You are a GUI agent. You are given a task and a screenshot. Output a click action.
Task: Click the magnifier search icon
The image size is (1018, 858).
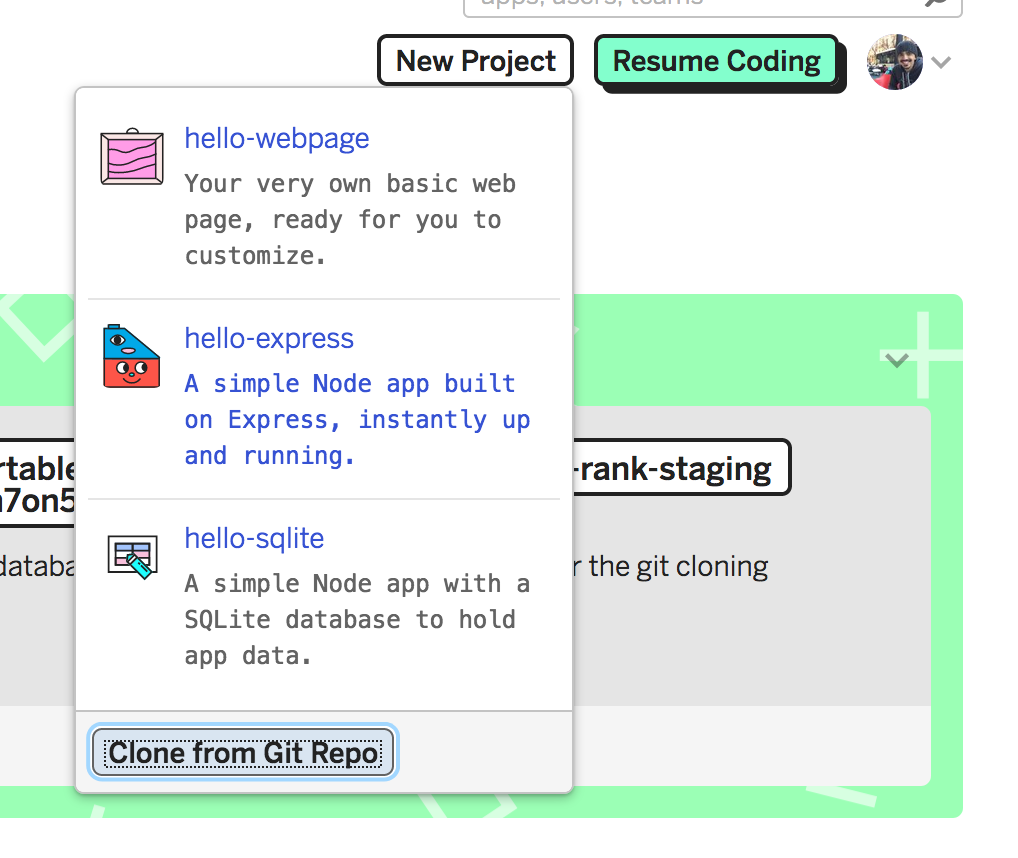936,3
